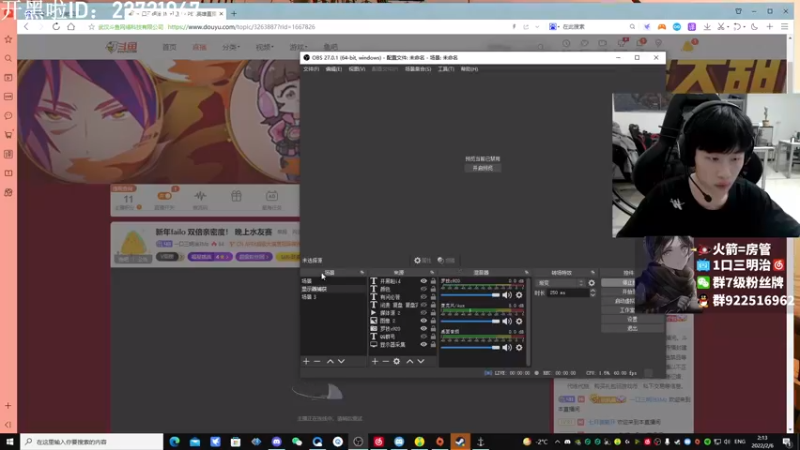Undock the Sources panel via its header icon
Image resolution: width=800 pixels, height=450 pixels.
point(432,272)
